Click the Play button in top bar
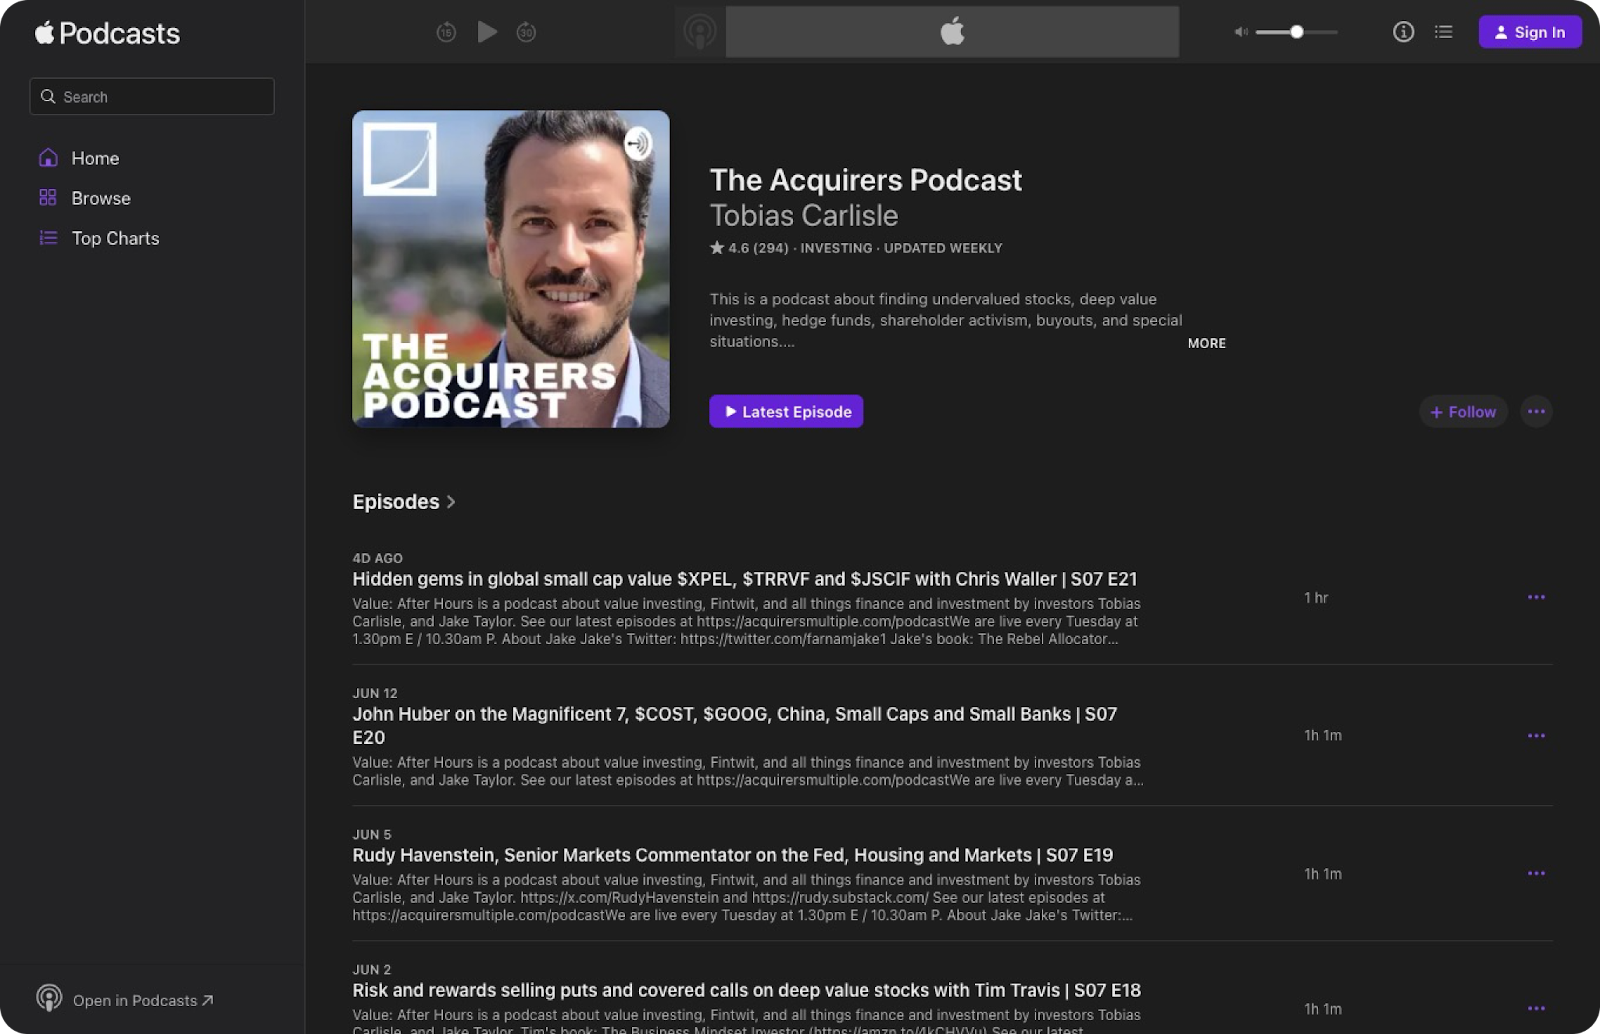The height and width of the screenshot is (1034, 1600). pos(487,32)
